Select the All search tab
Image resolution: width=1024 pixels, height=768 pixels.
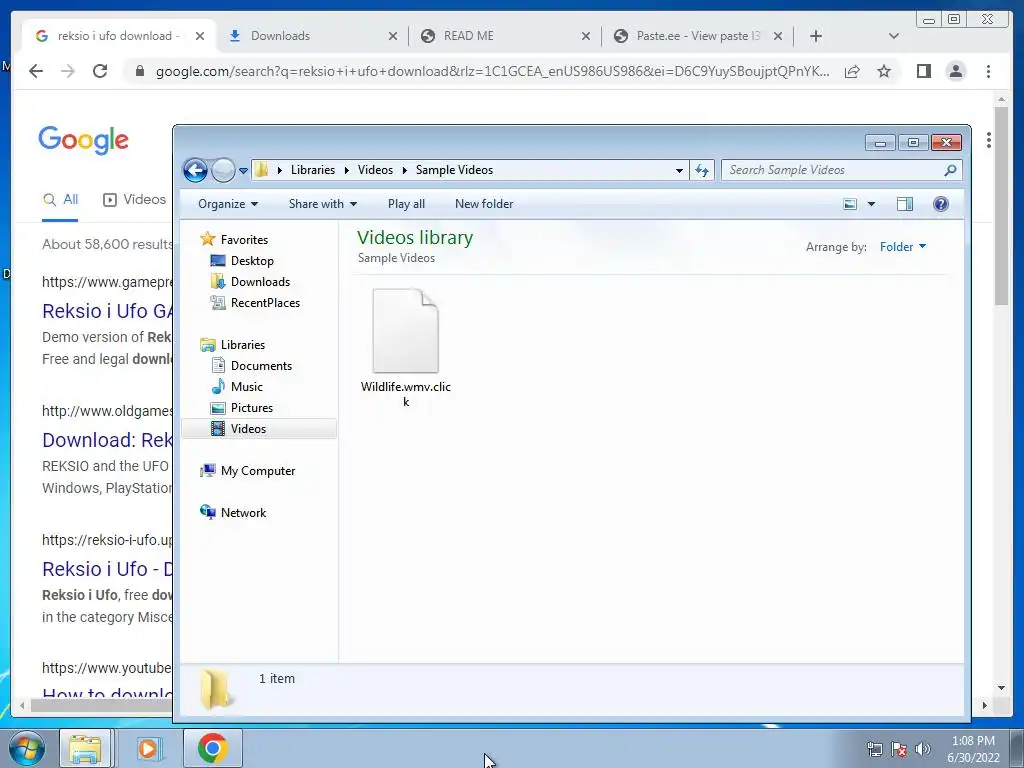60,200
